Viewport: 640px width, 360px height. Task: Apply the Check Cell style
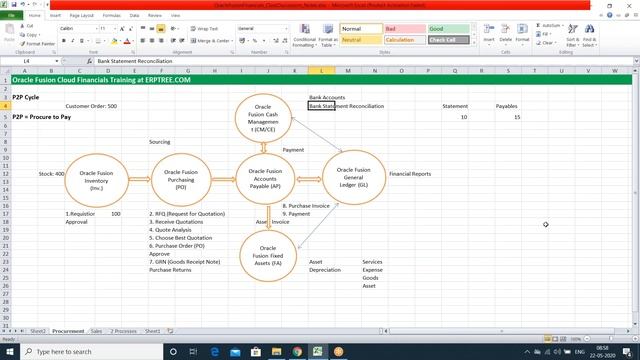pos(449,40)
